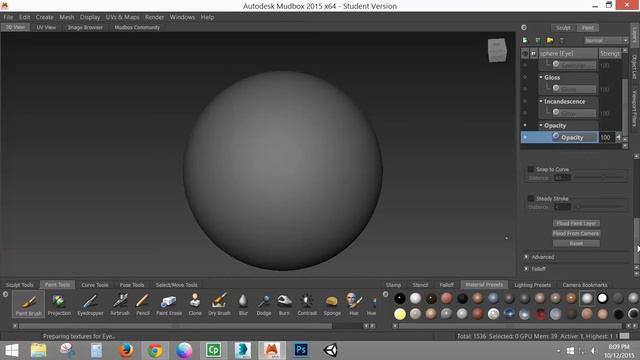Open the layer blend mode dropdown
This screenshot has height=360, width=640.
tap(606, 40)
